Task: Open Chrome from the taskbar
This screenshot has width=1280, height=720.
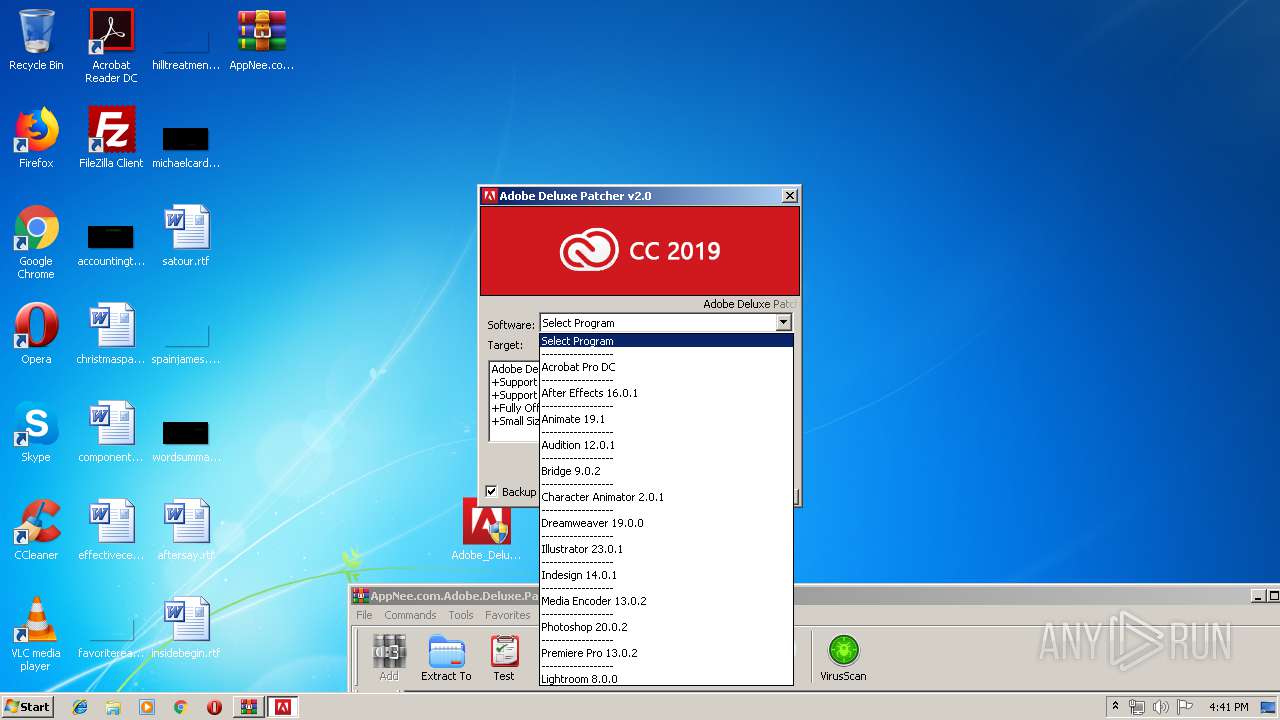Action: click(180, 707)
